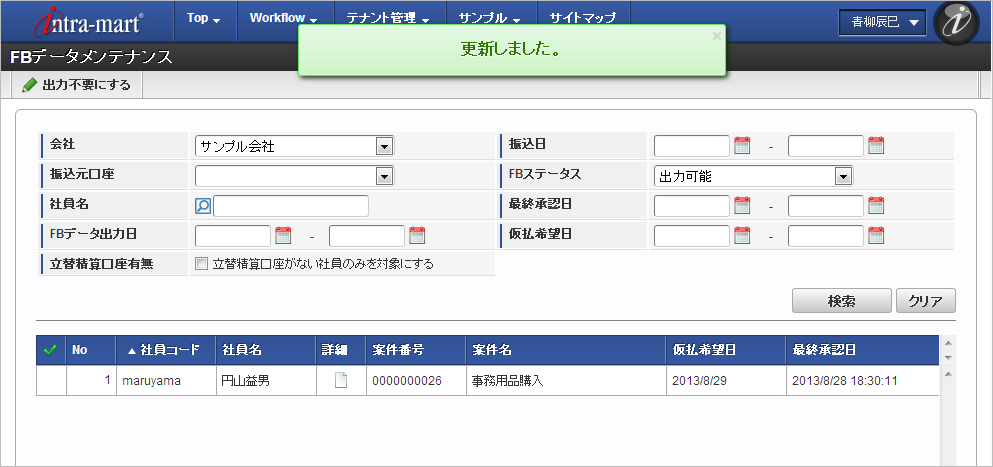Click the 仮払希望日 column header

click(x=726, y=350)
